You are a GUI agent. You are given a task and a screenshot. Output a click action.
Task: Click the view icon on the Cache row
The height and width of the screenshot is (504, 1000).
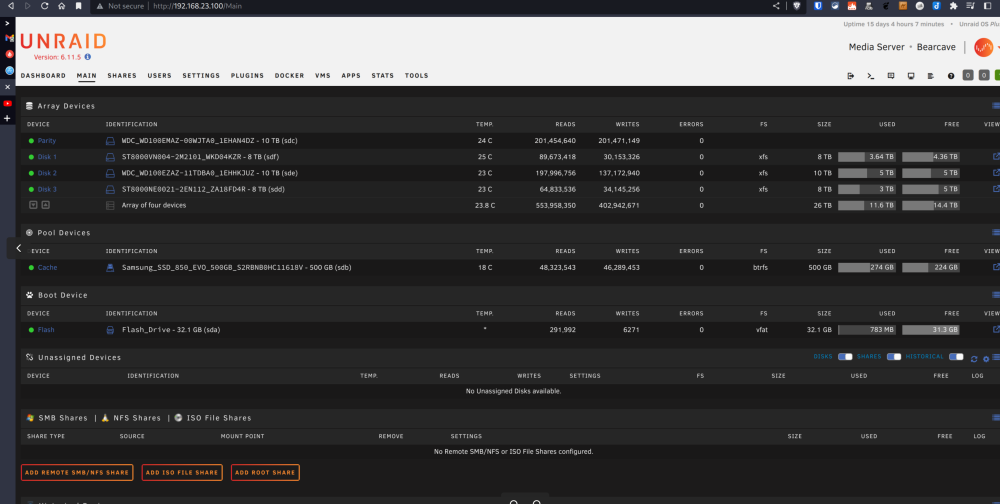point(996,267)
